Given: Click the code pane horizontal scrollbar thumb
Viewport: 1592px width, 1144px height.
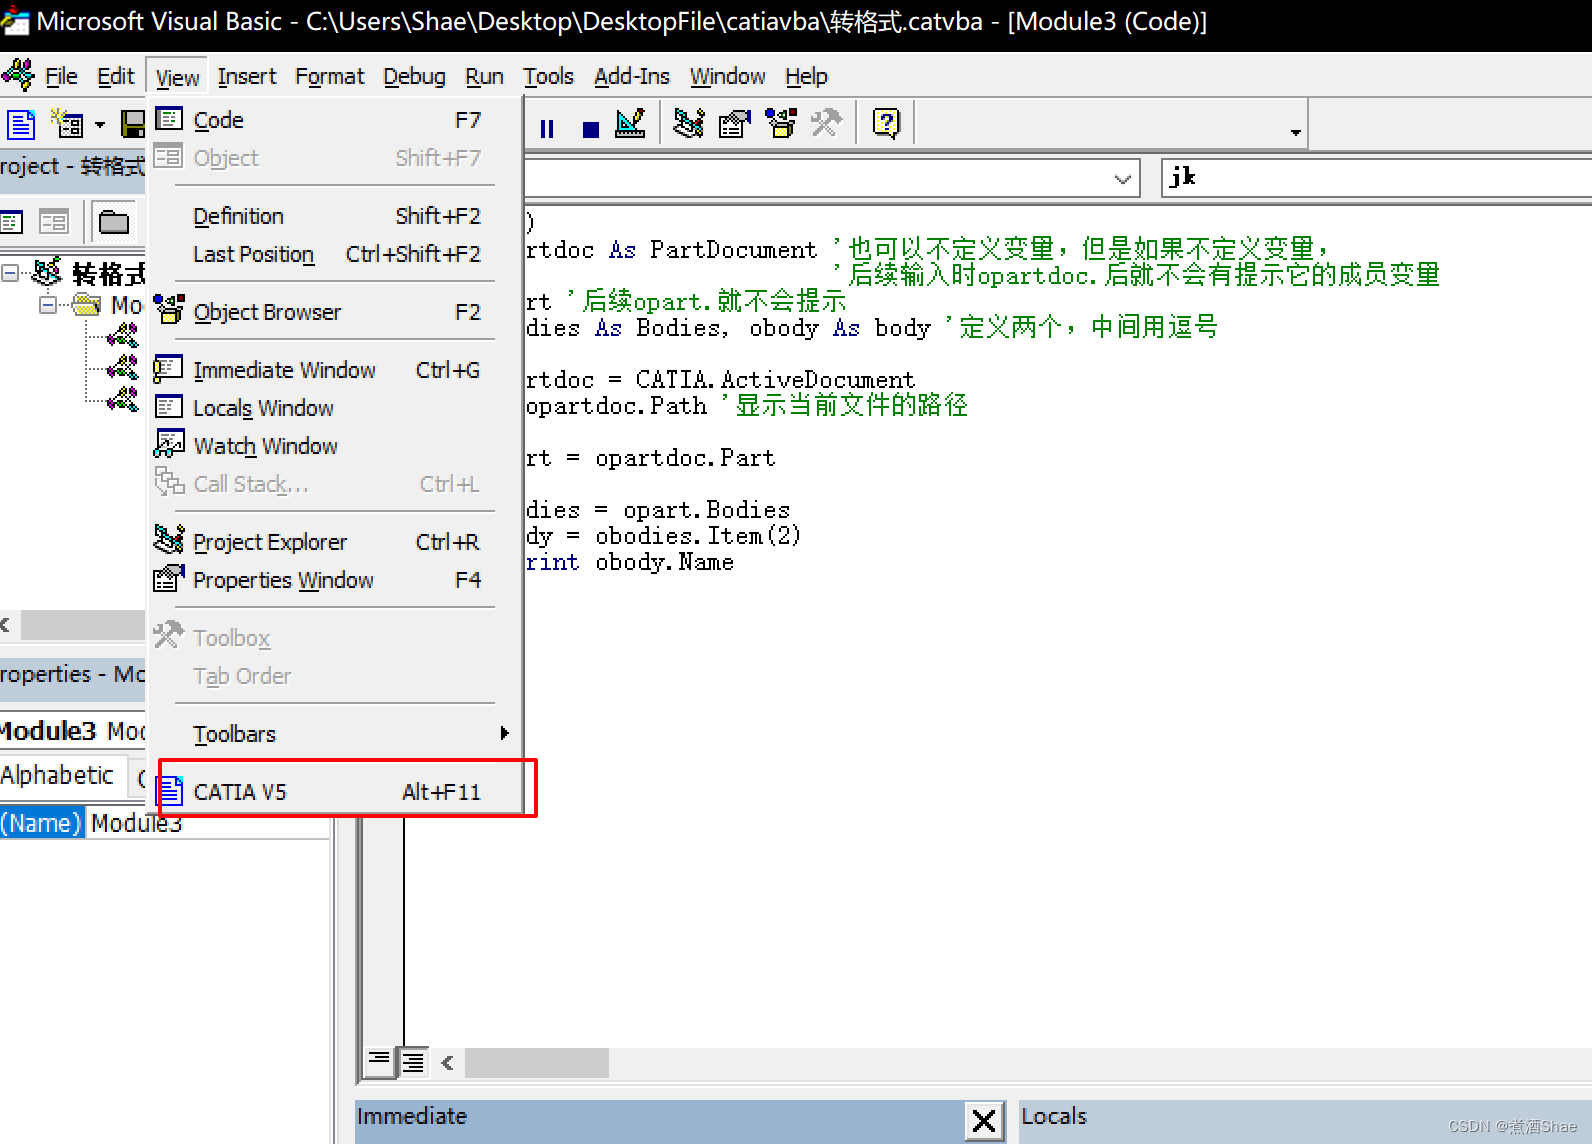Looking at the screenshot, I should click(x=537, y=1063).
